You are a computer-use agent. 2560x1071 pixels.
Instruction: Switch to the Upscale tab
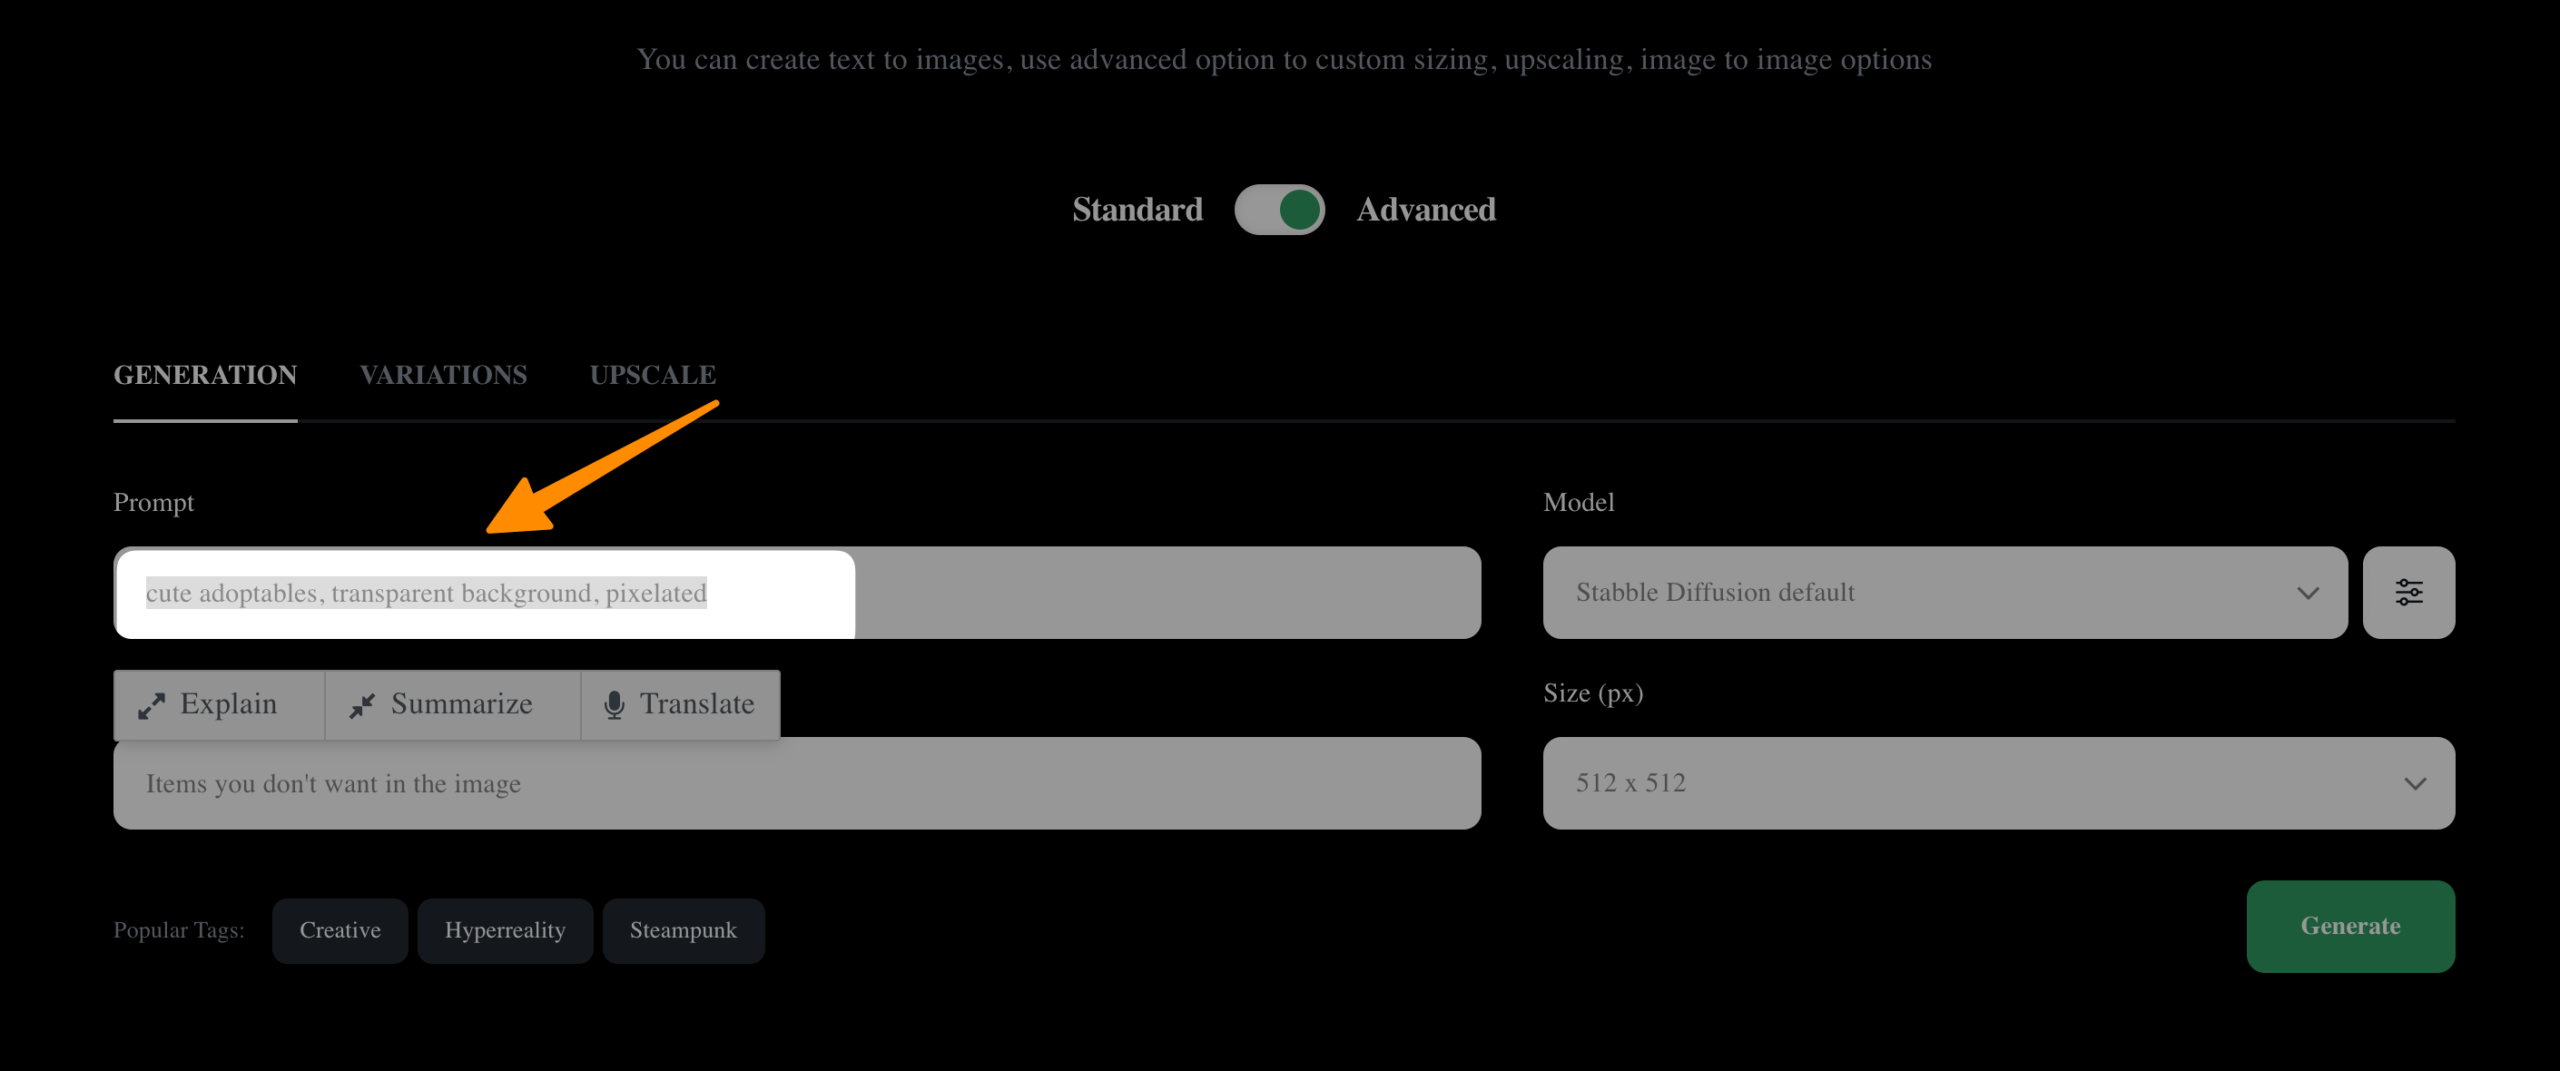point(652,375)
